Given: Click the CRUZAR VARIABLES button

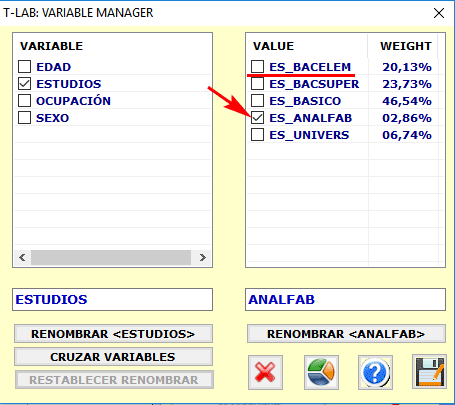Looking at the screenshot, I should [x=113, y=357].
